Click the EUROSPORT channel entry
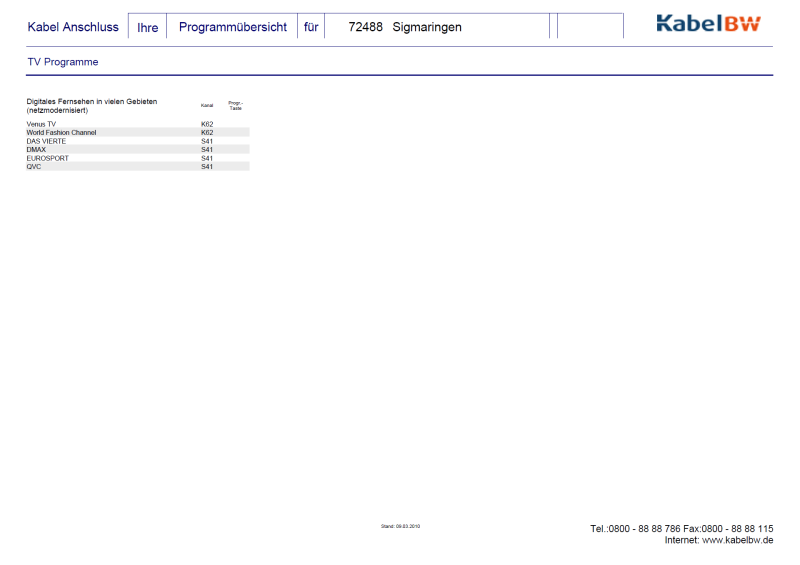 click(x=47, y=158)
